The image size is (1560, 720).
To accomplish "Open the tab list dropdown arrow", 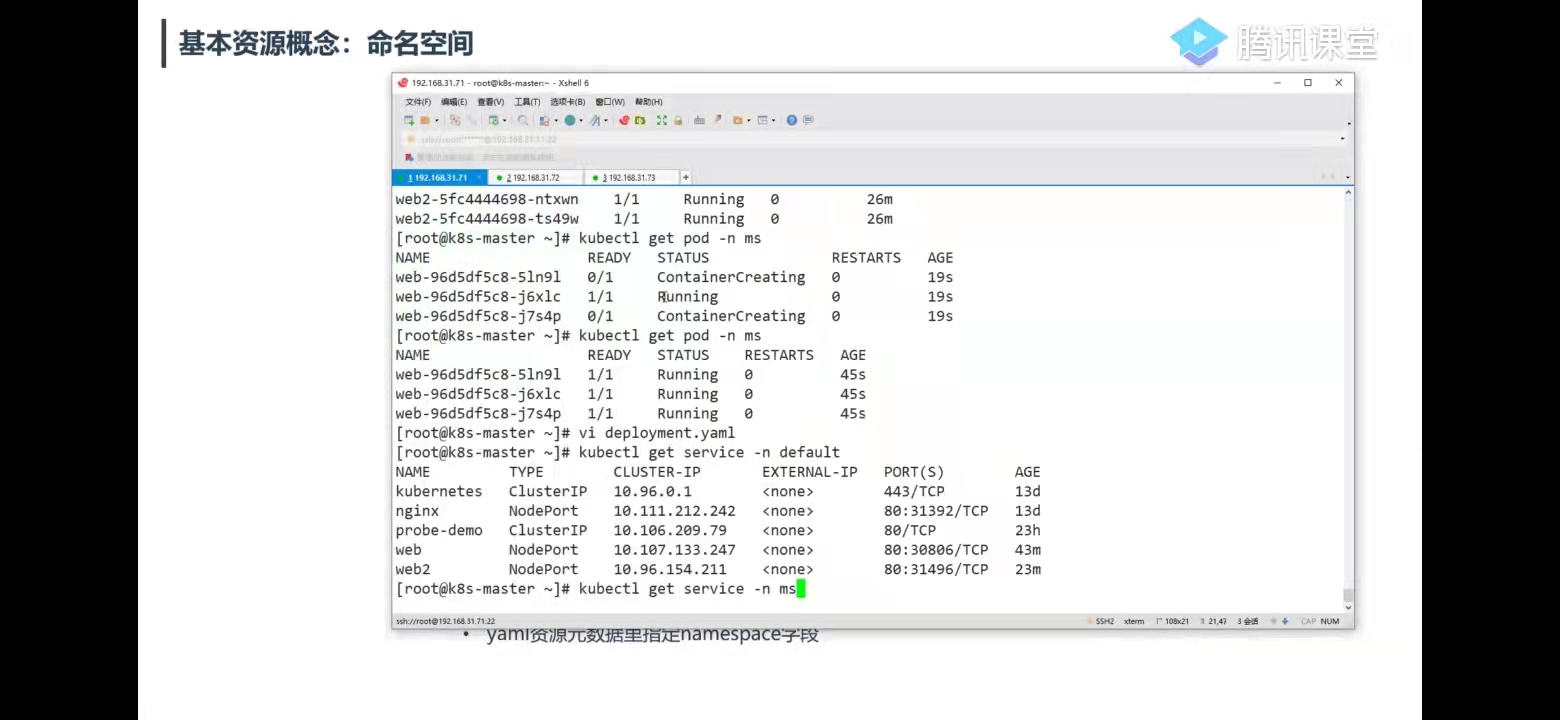I will (x=1347, y=178).
